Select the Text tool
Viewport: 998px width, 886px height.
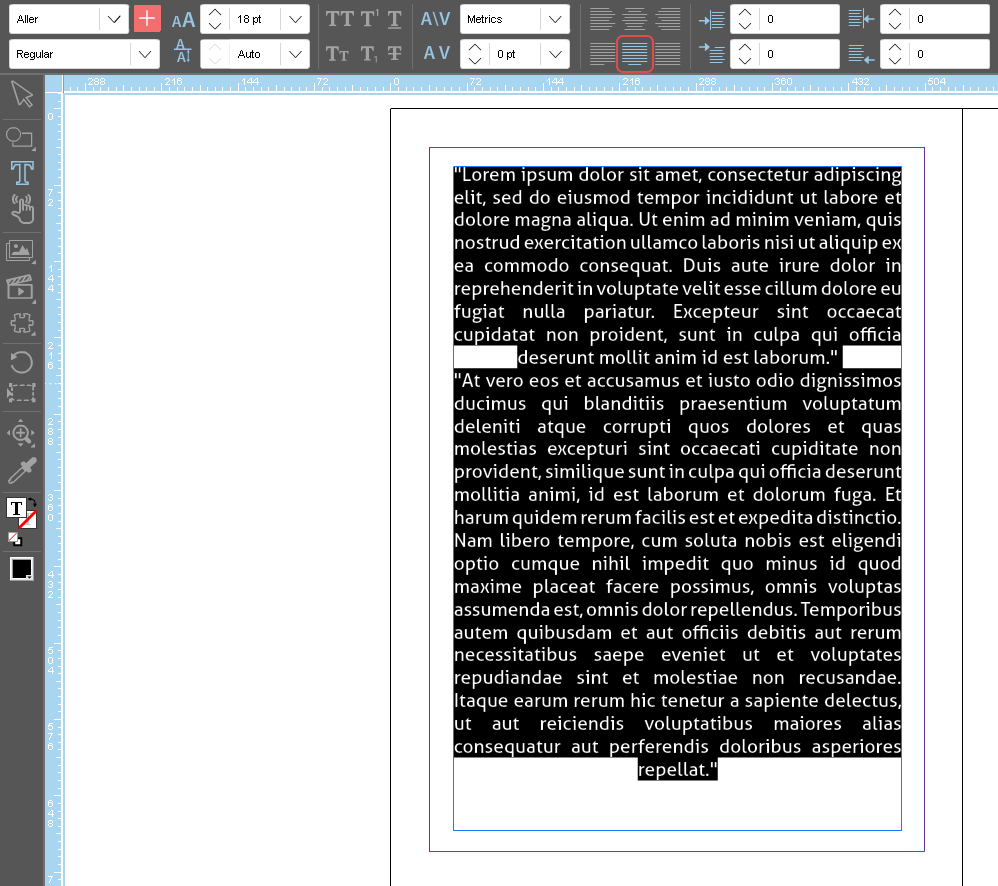[21, 172]
